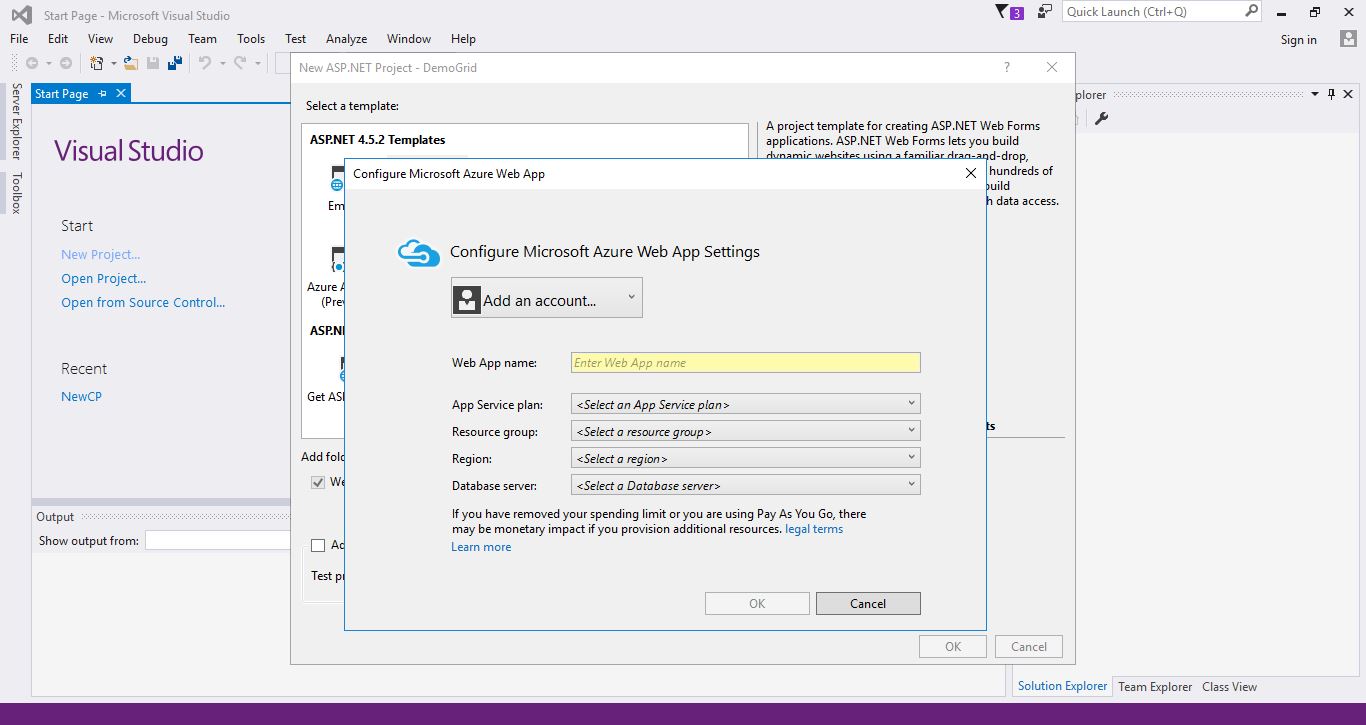Open the Show output from combo box
This screenshot has height=725, width=1366.
pyautogui.click(x=218, y=541)
